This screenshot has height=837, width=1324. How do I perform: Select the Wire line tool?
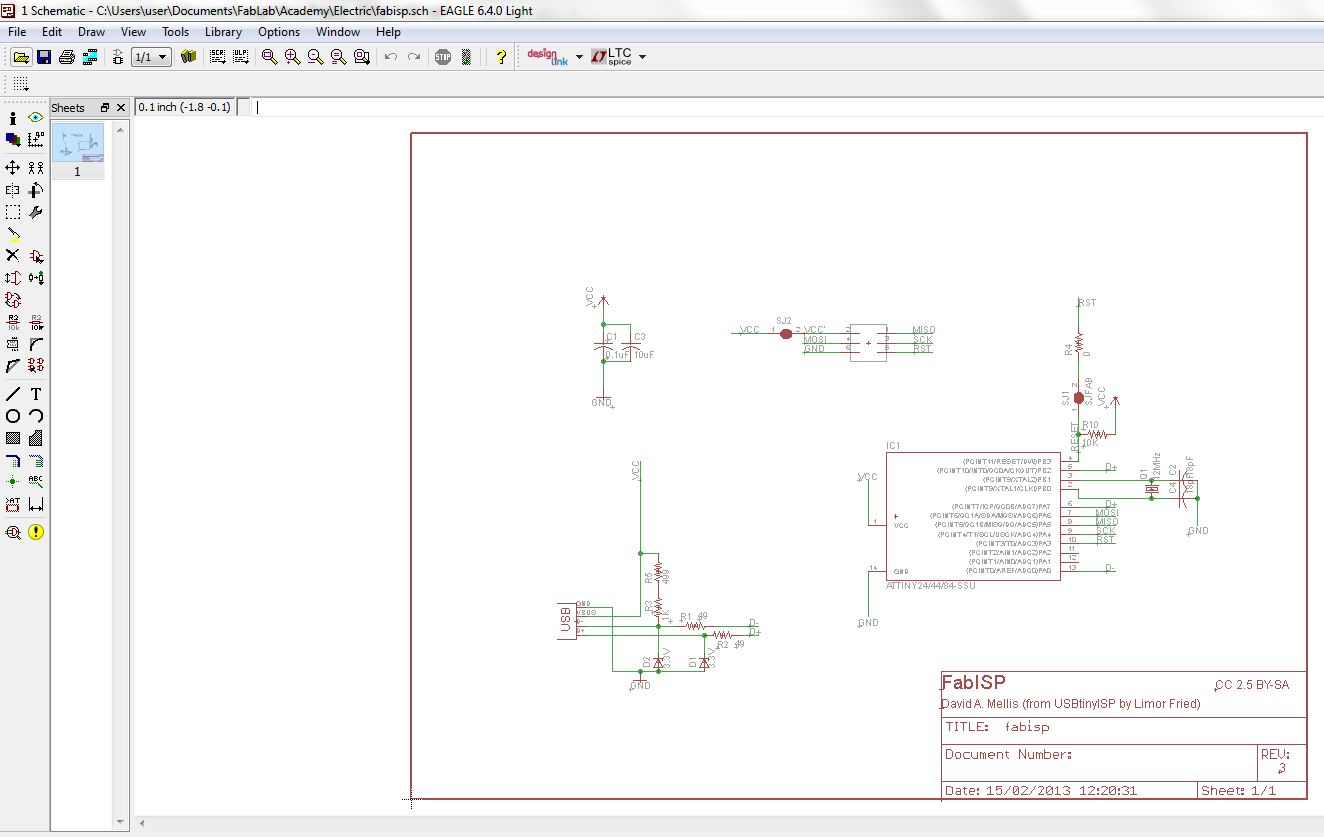tap(13, 394)
